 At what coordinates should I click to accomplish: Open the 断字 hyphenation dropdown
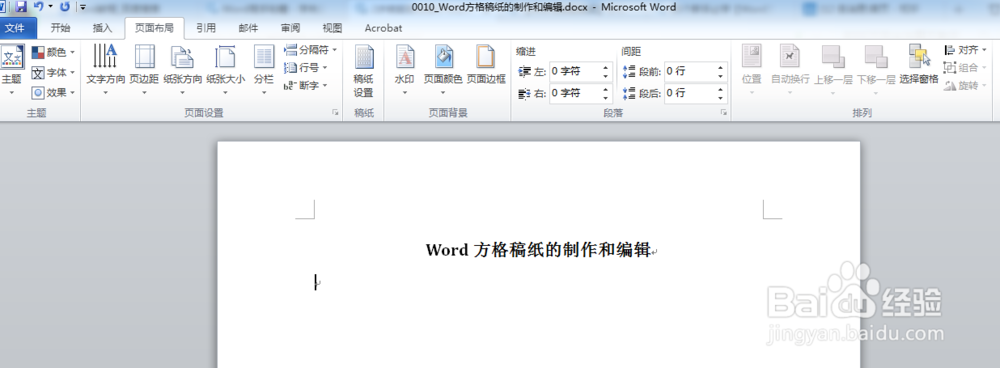(306, 85)
